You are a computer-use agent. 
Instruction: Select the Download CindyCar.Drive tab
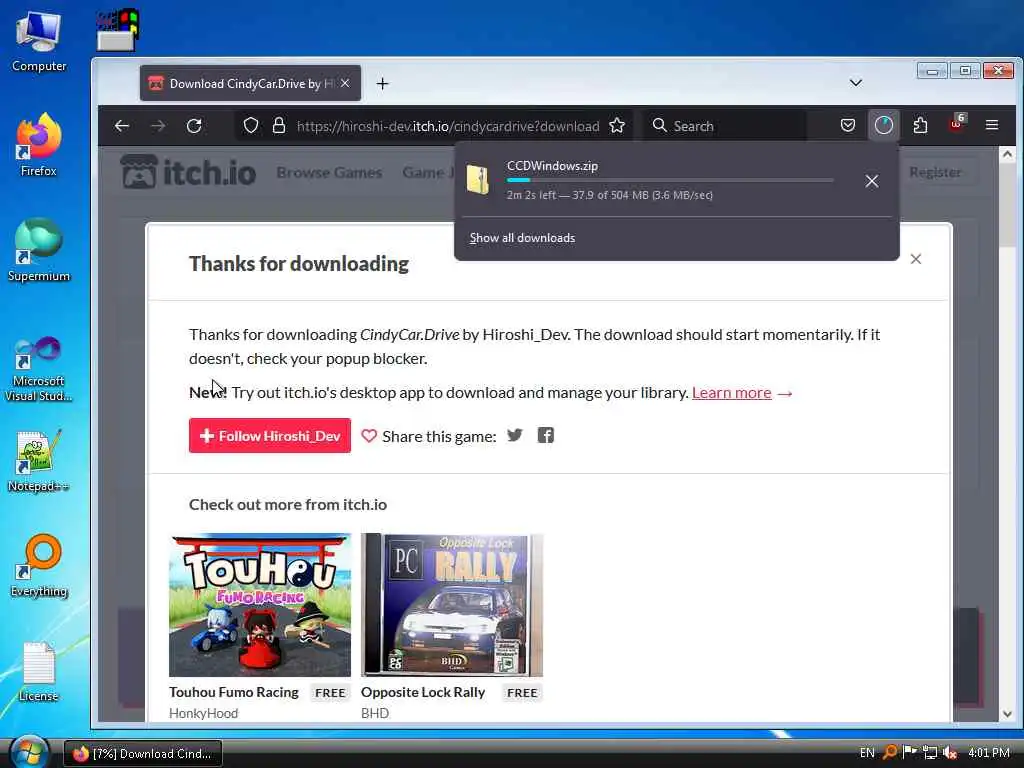[x=250, y=84]
